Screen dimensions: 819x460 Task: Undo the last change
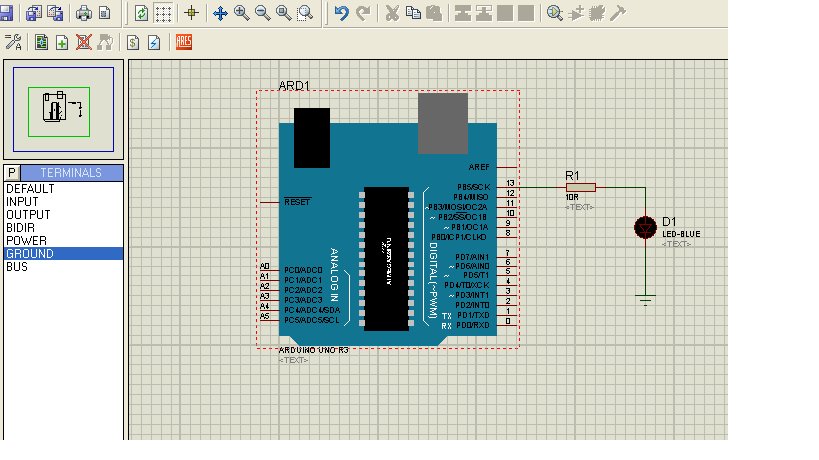click(342, 13)
